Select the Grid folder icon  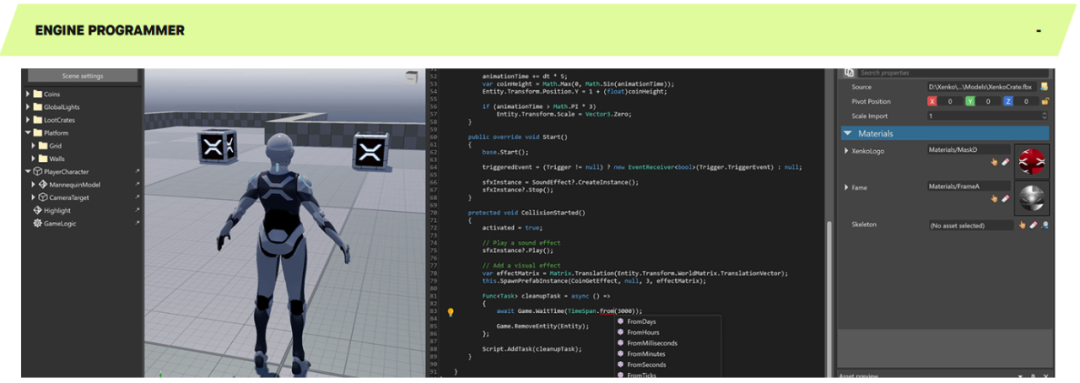coord(43,146)
